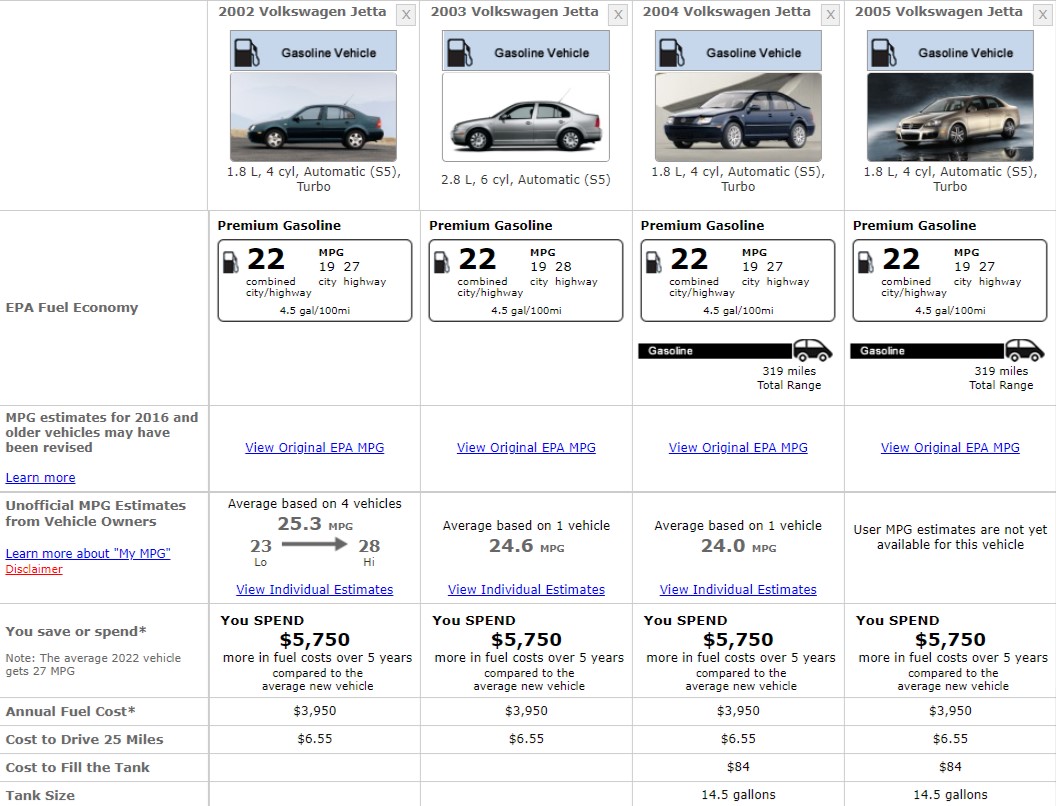
Task: Open the red Disclaimer link
Action: [34, 569]
